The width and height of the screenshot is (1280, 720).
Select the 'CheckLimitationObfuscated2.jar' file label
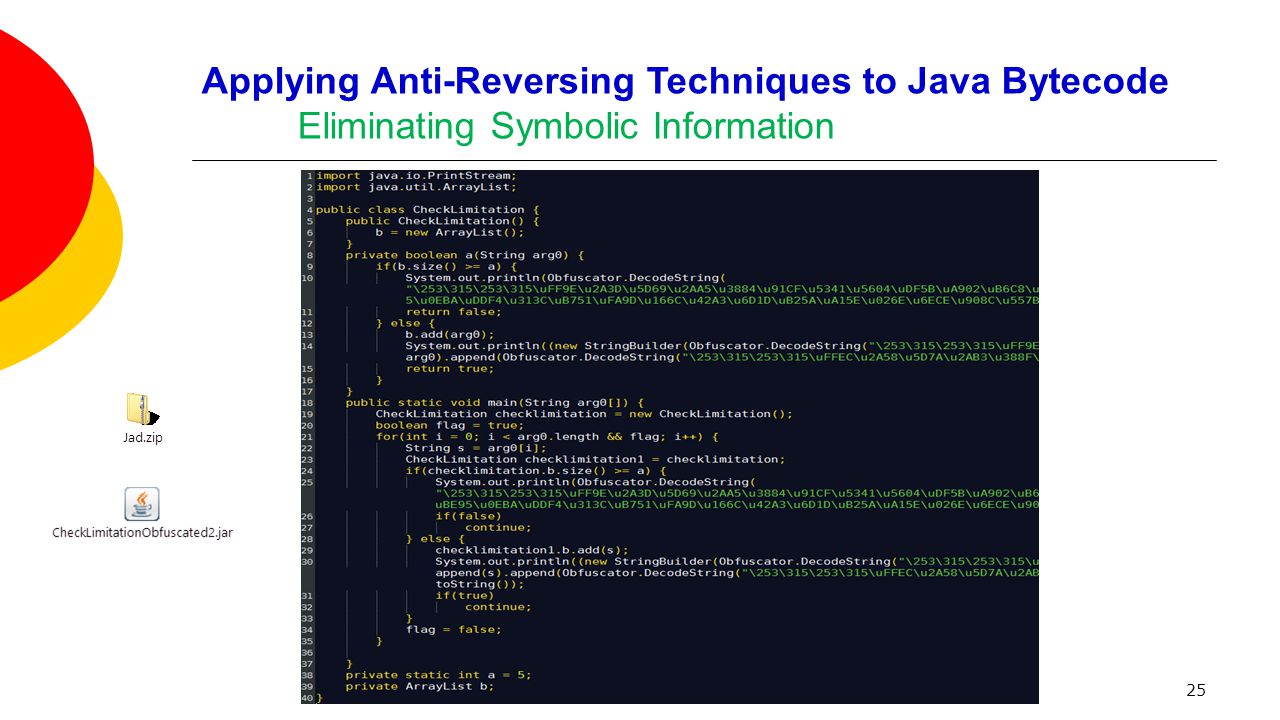[142, 533]
